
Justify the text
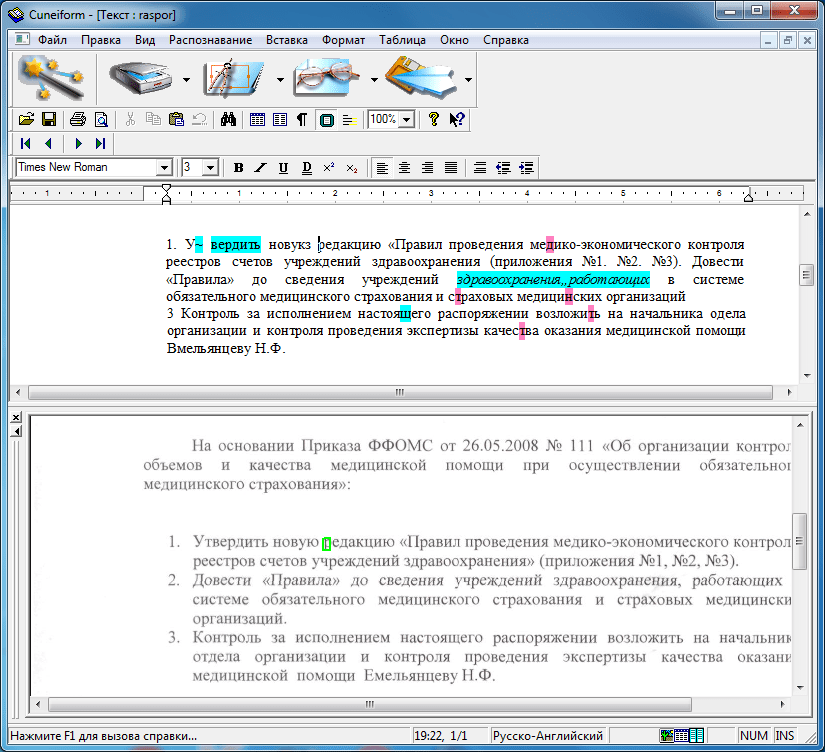coord(451,168)
